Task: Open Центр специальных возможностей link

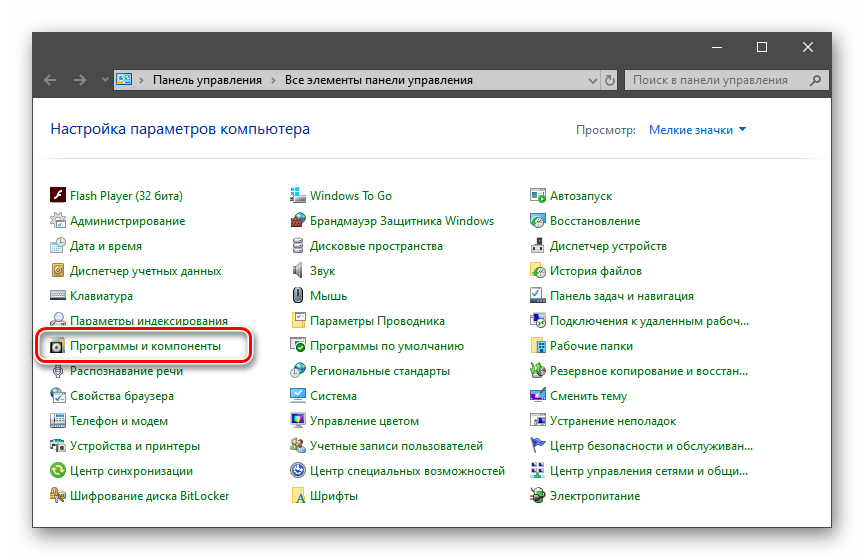Action: [407, 471]
